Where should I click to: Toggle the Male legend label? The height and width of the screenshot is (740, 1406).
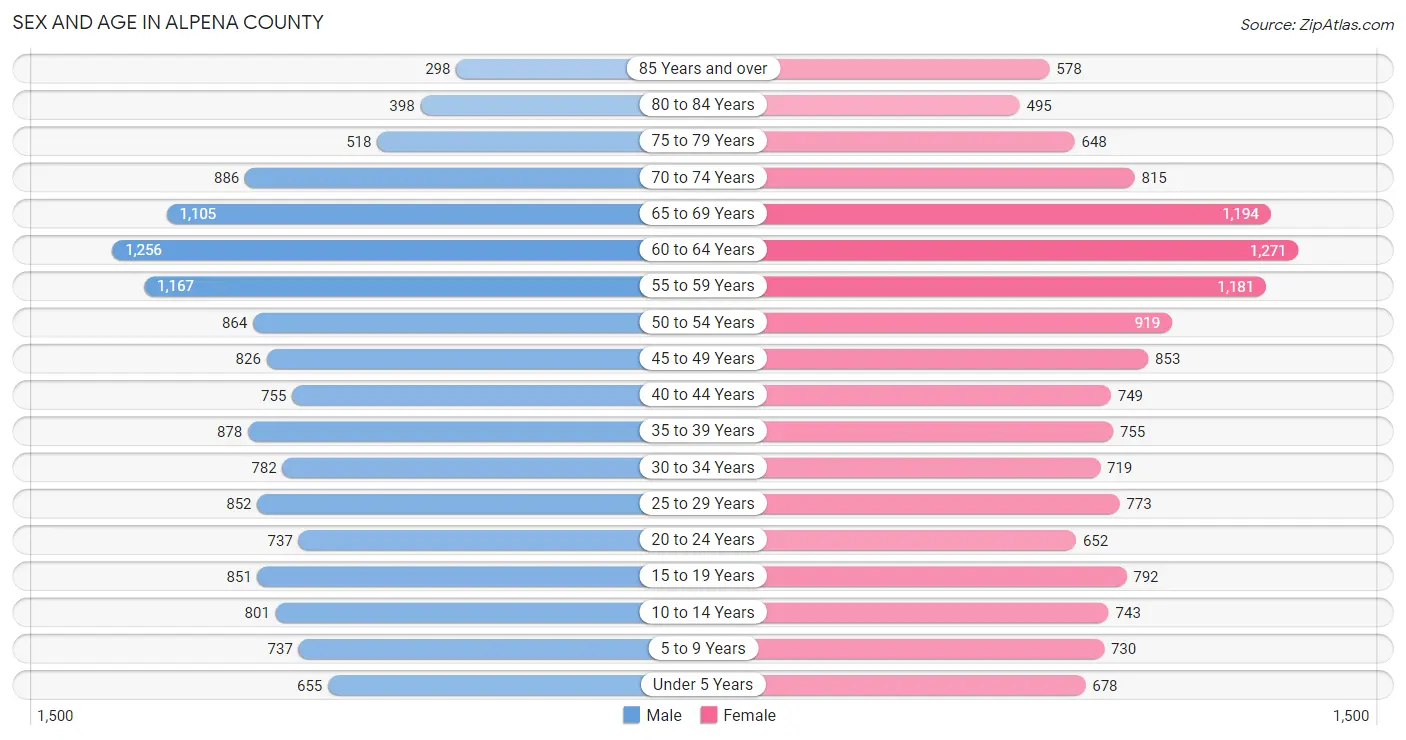pyautogui.click(x=664, y=715)
